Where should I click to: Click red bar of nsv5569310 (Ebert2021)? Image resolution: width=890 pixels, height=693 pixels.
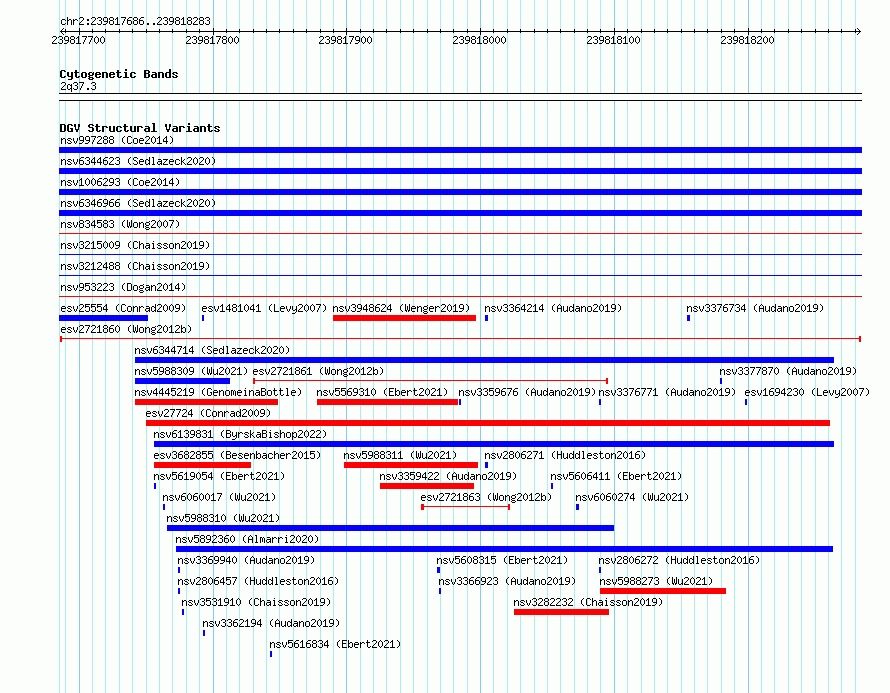tap(388, 402)
